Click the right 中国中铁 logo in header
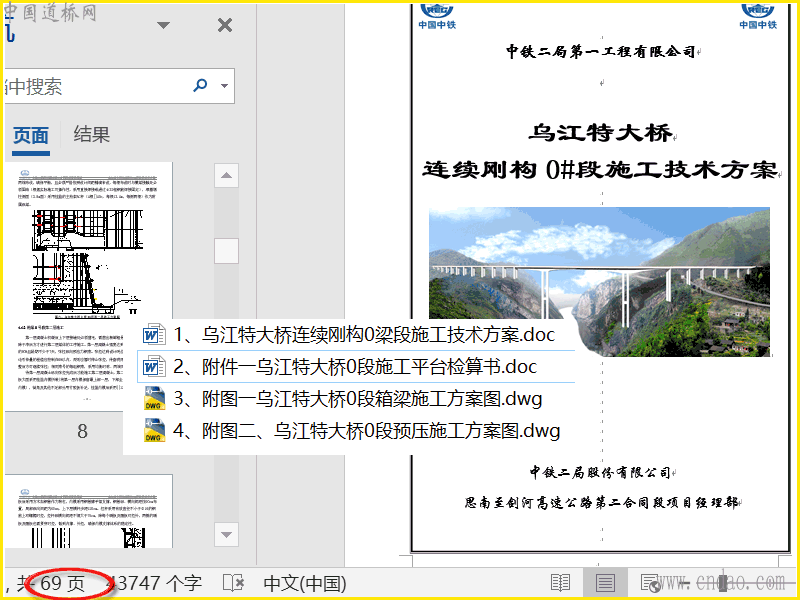Screen dimensions: 800x600 tap(758, 16)
